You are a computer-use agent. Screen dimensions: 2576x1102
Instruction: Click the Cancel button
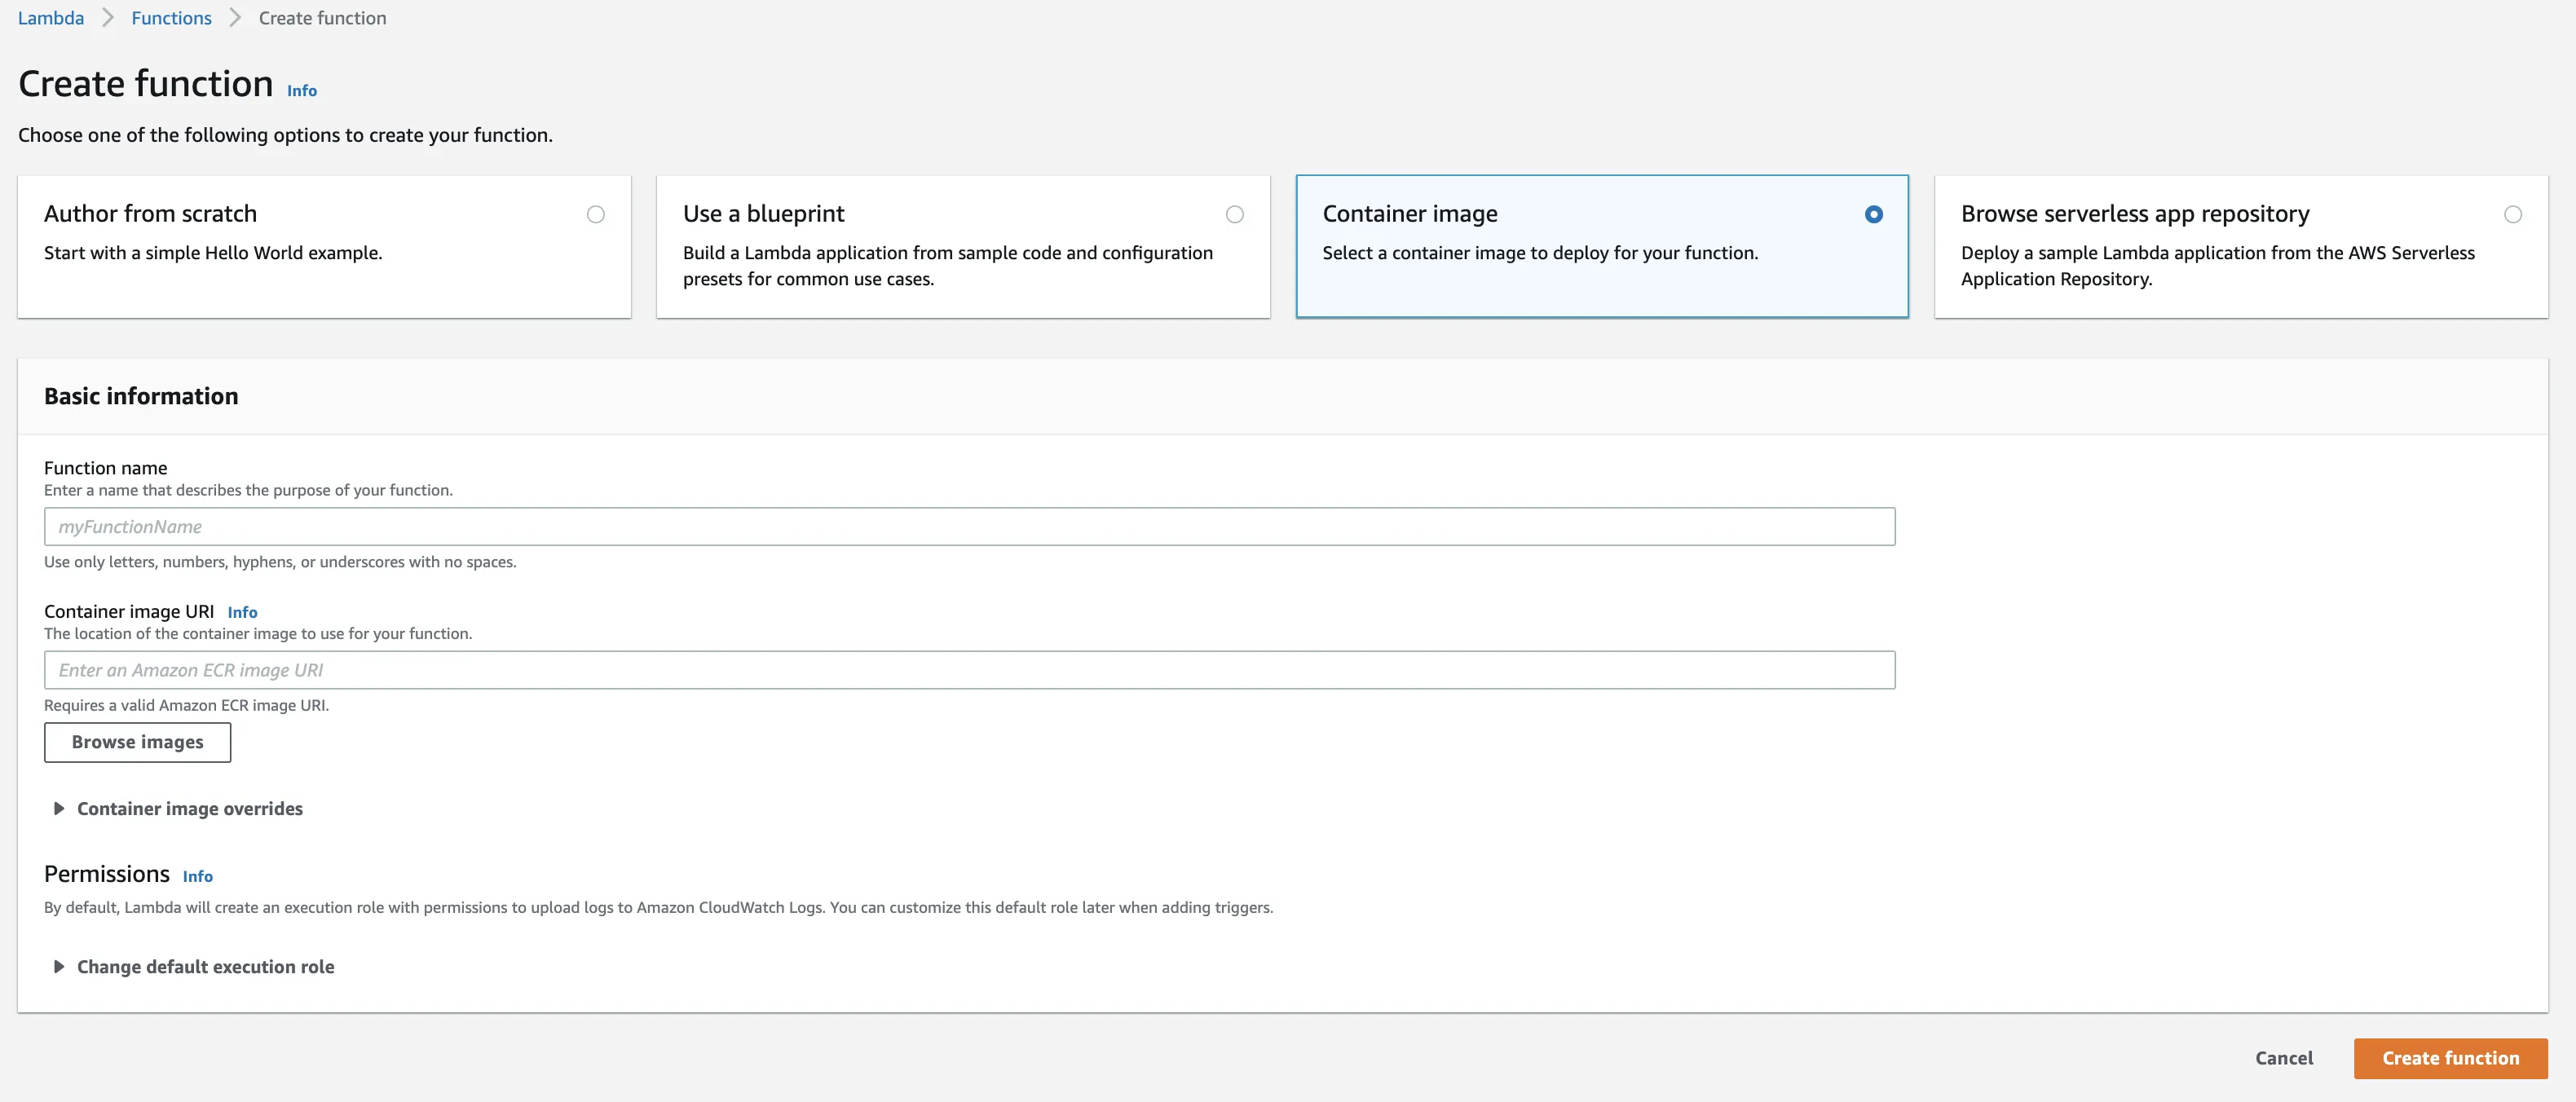click(x=2283, y=1058)
